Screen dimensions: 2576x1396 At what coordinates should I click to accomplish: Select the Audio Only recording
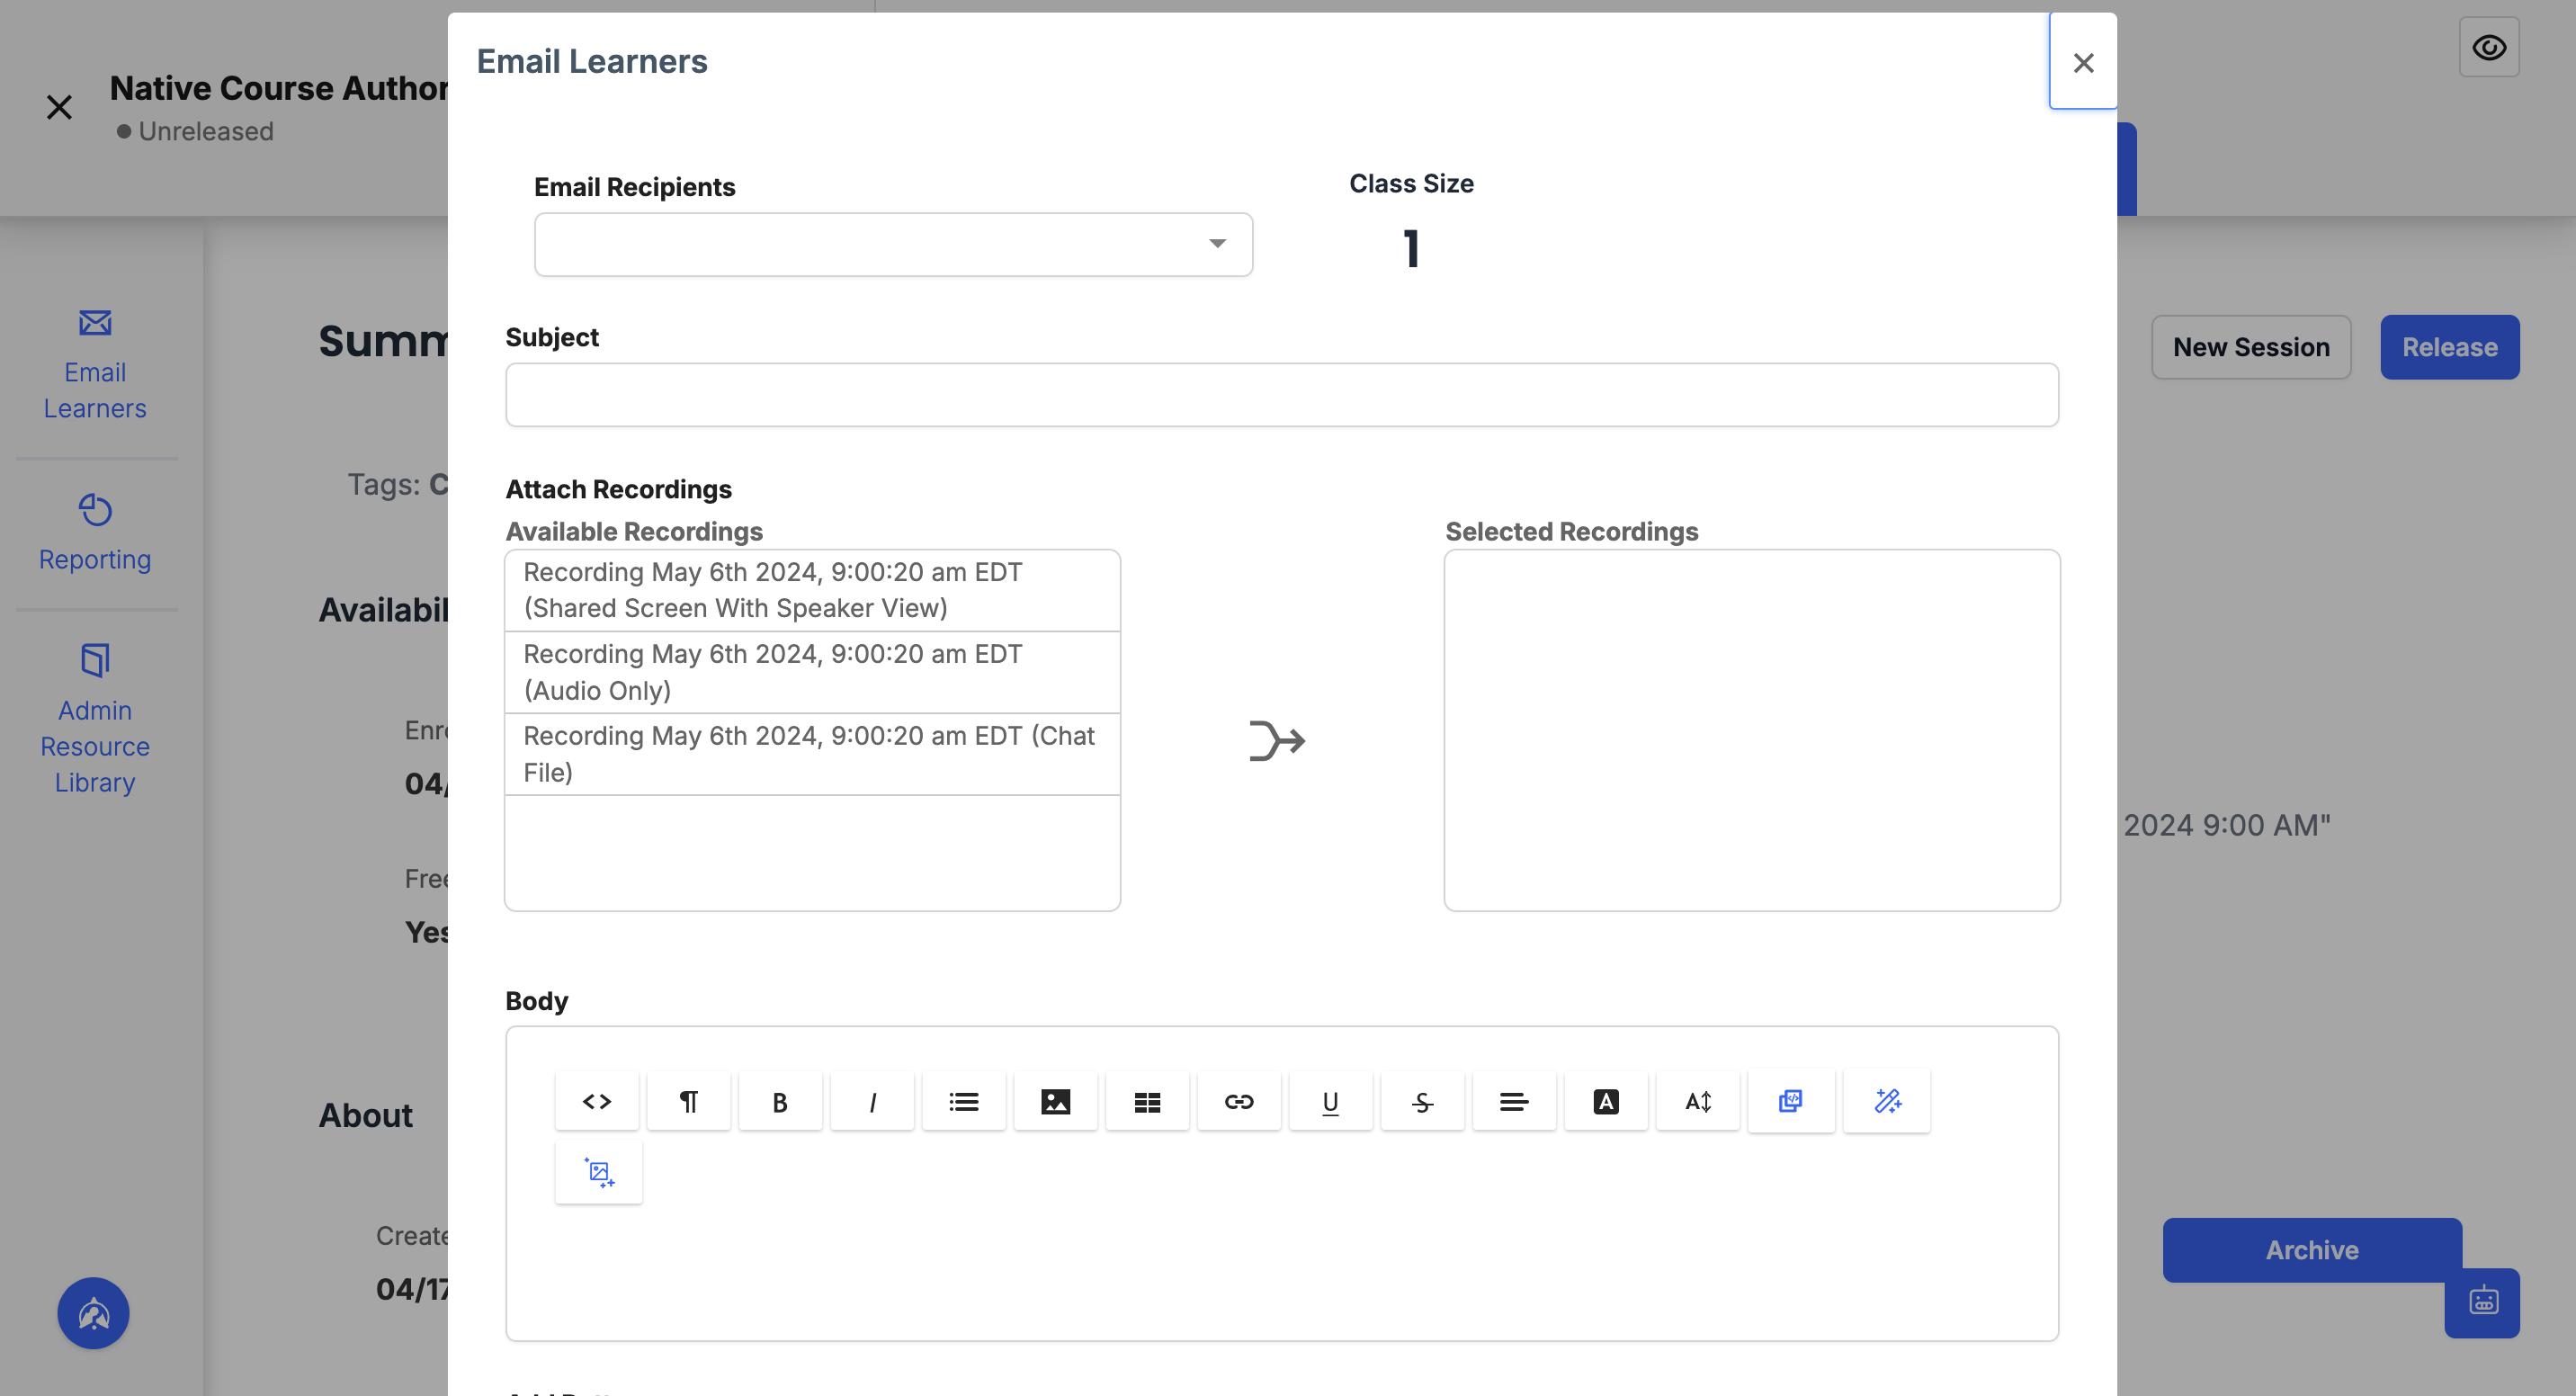812,672
